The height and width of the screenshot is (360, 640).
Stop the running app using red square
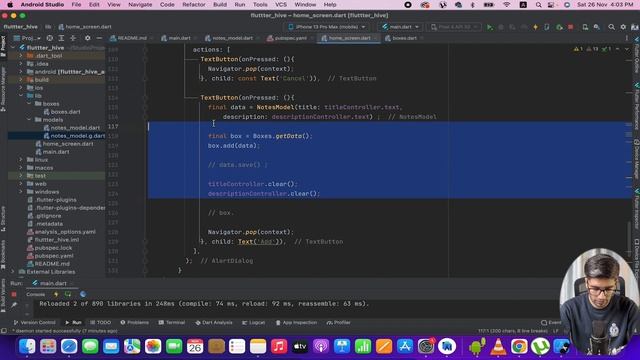click(x=571, y=27)
